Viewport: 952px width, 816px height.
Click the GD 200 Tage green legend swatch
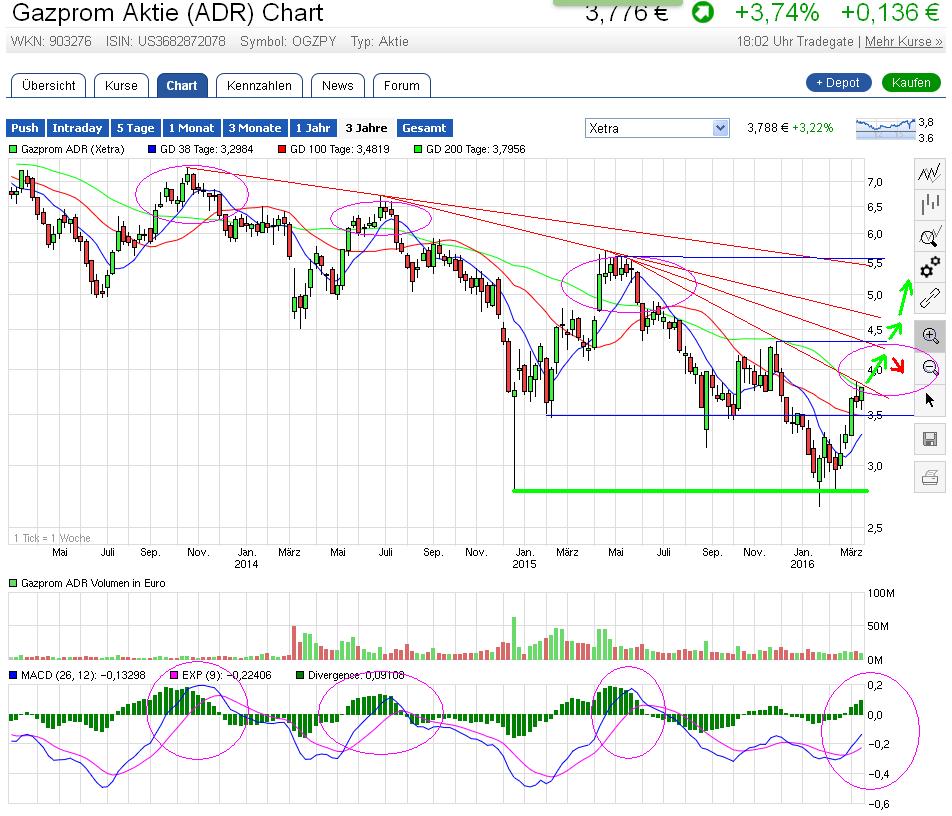pos(418,149)
